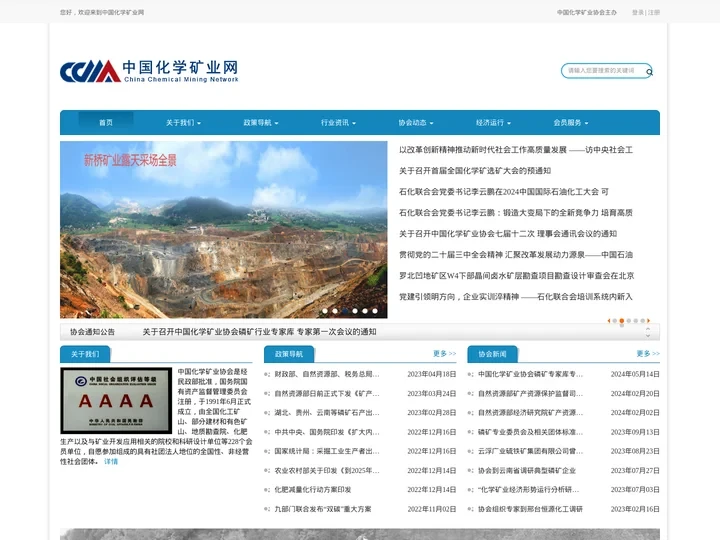The width and height of the screenshot is (720, 540).
Task: Go to 首页 in the navigation bar
Action: (x=106, y=122)
